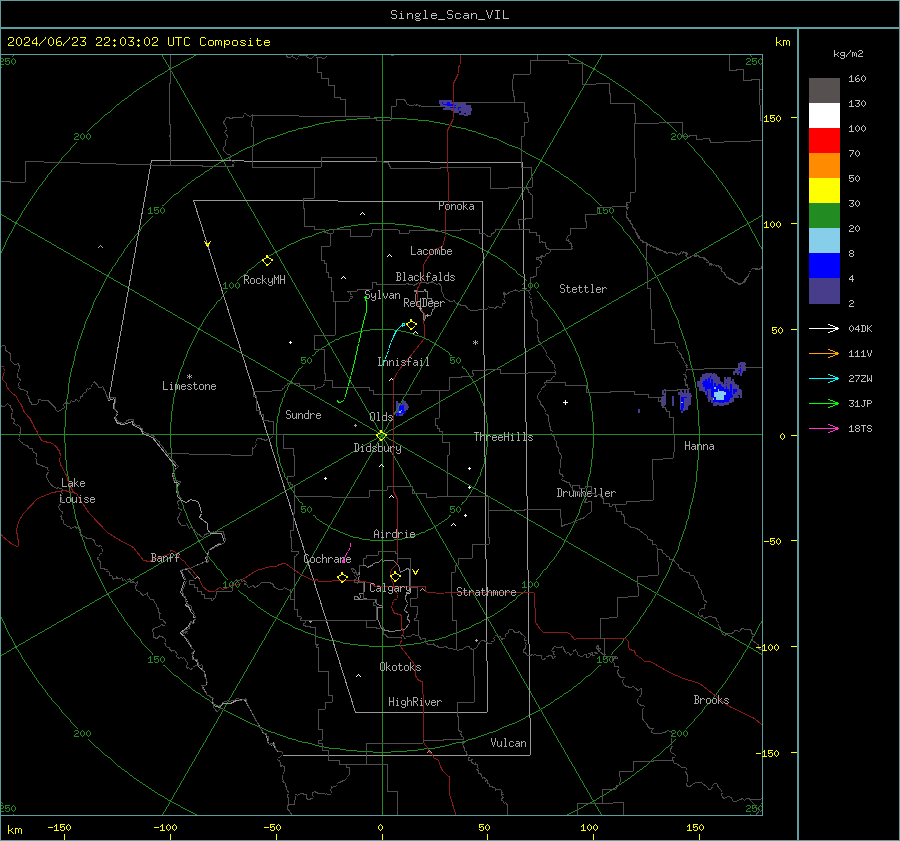The width and height of the screenshot is (900, 841).
Task: Click the magenta 18TS track near Cochrane
Action: [x=347, y=552]
